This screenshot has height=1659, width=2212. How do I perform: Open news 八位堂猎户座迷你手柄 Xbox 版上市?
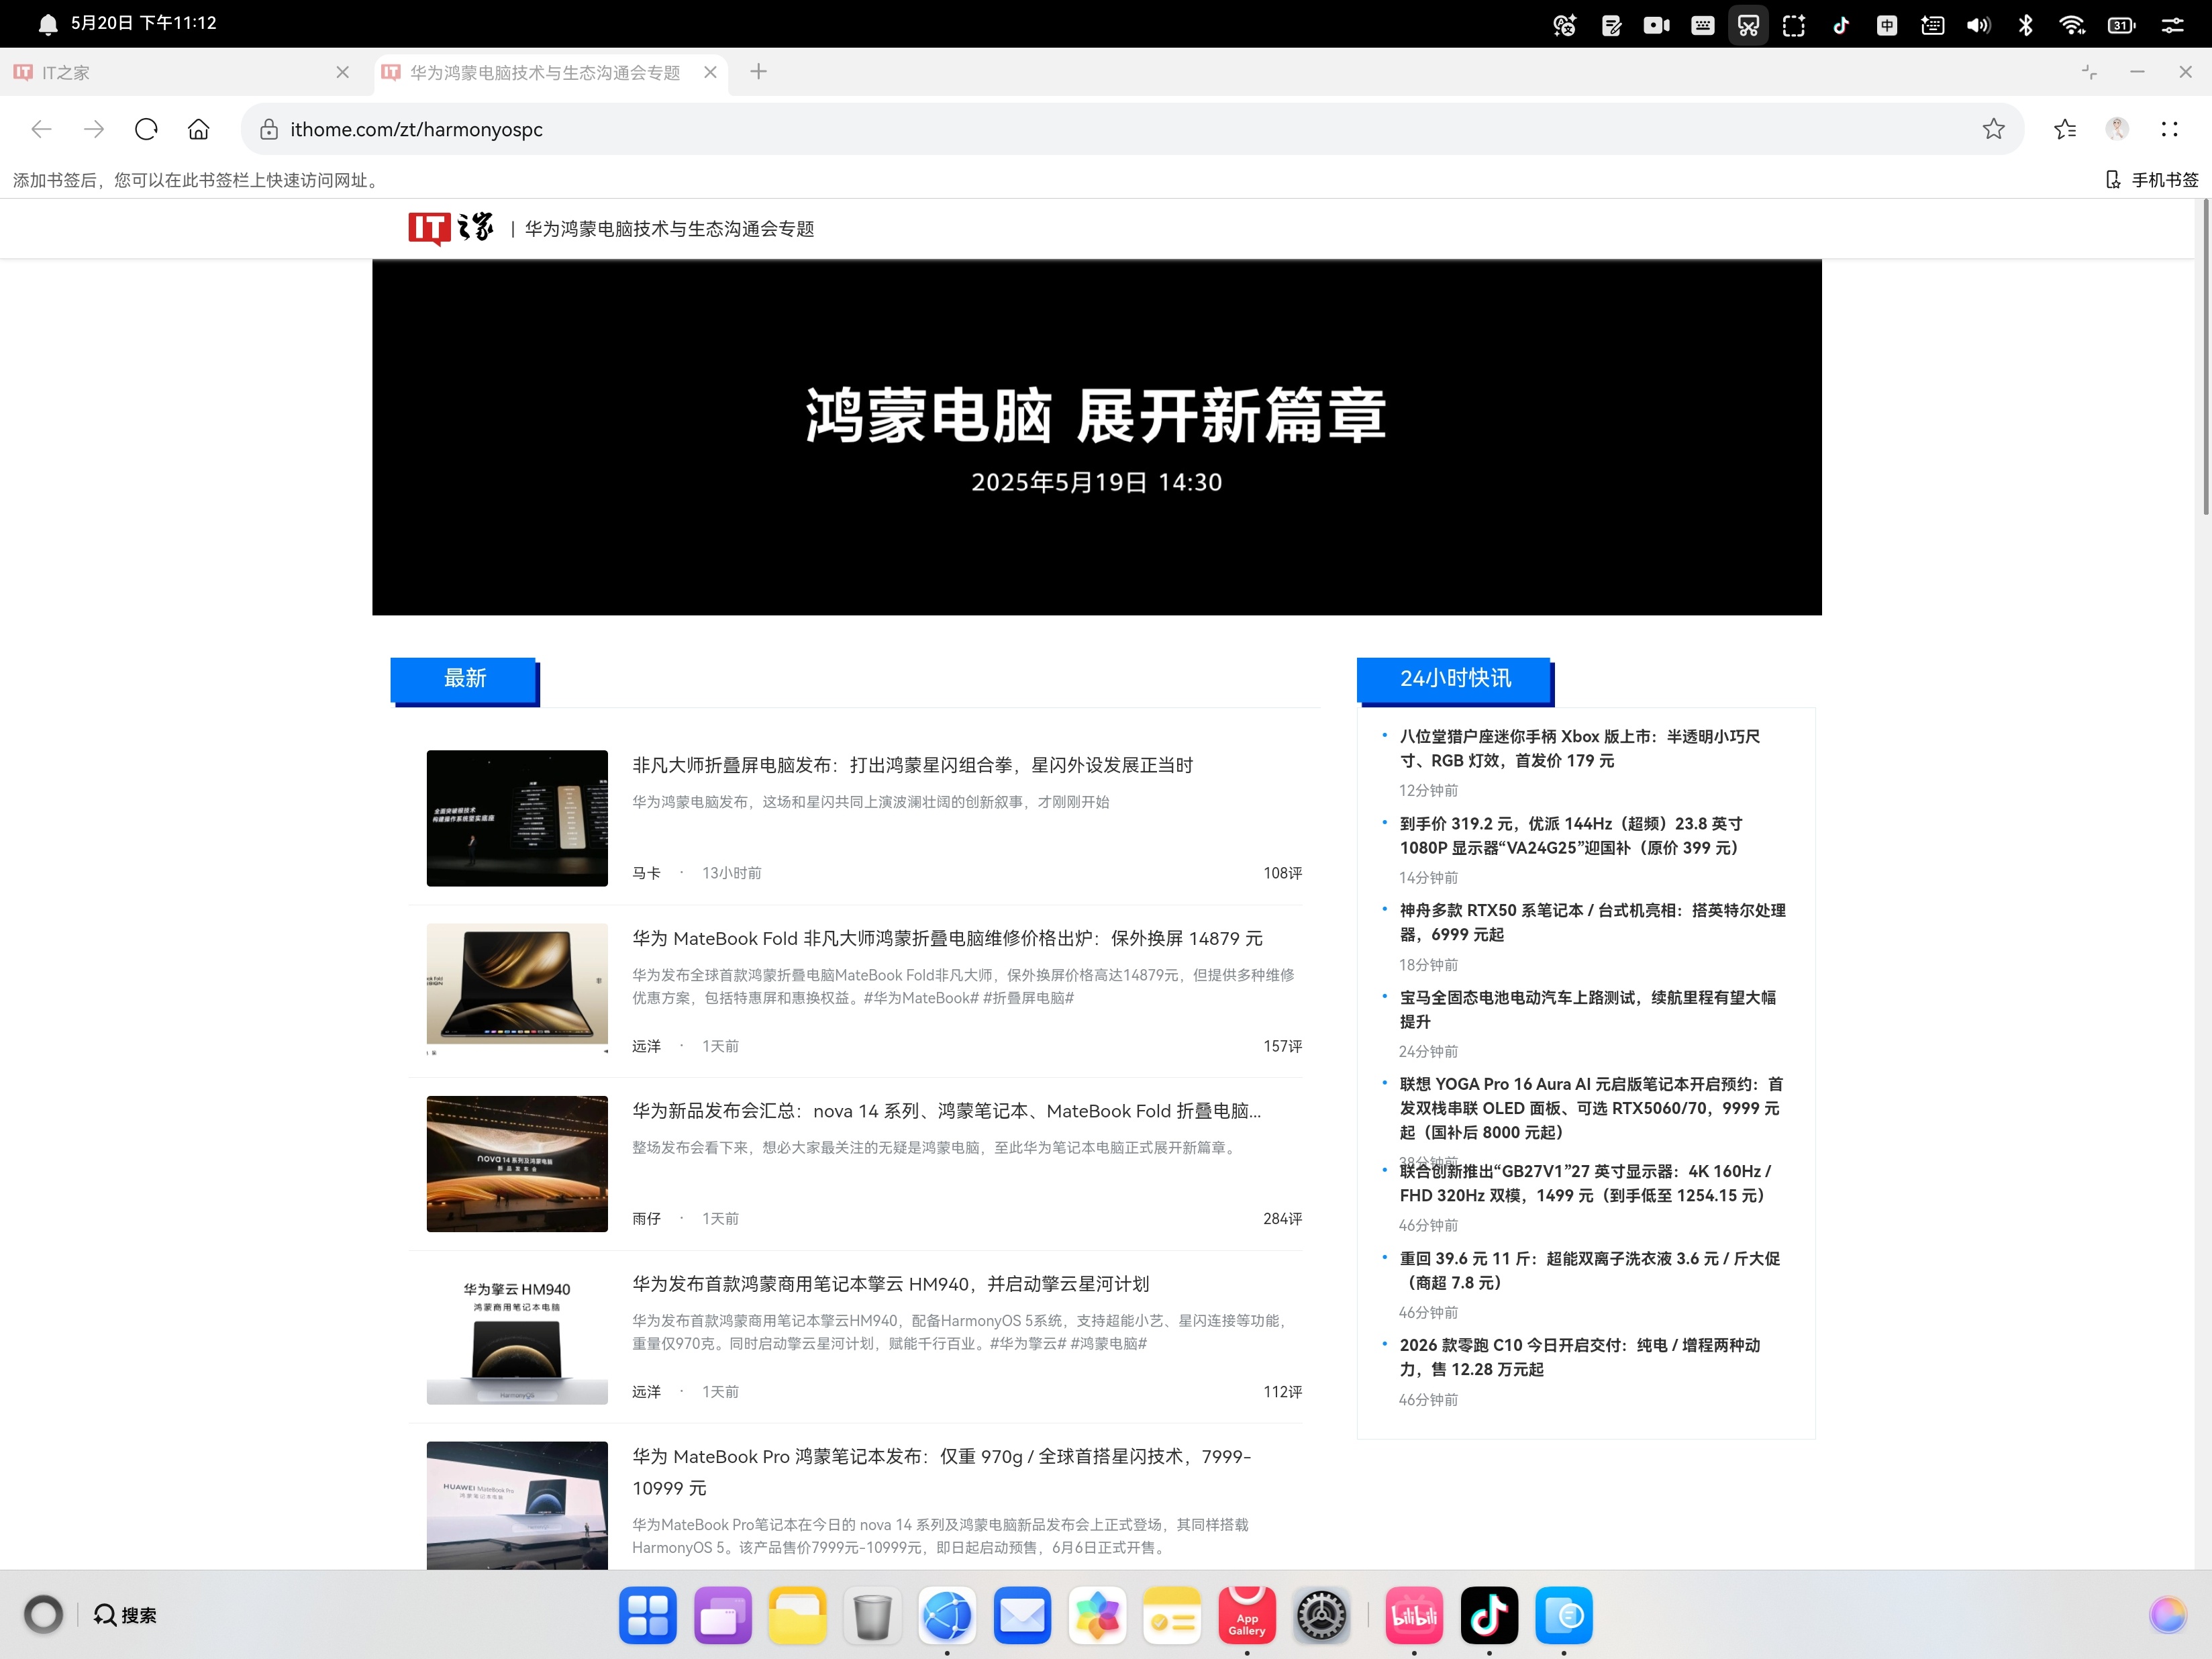[1580, 748]
